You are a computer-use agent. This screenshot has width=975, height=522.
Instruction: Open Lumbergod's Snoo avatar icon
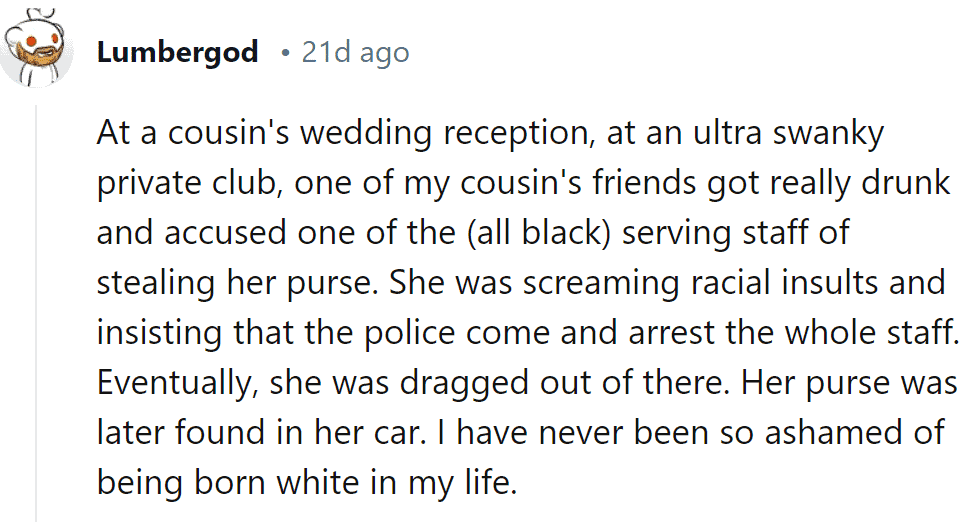click(37, 49)
